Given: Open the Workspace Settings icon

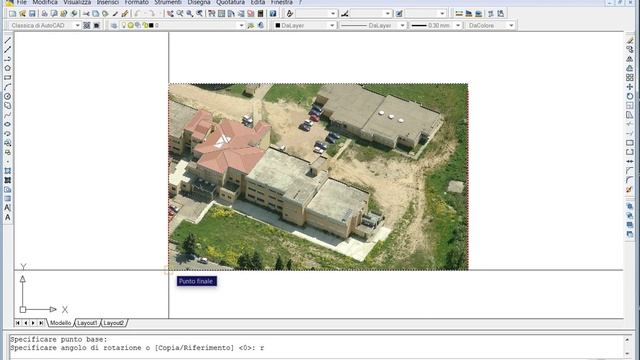Looking at the screenshot, I should 87,25.
